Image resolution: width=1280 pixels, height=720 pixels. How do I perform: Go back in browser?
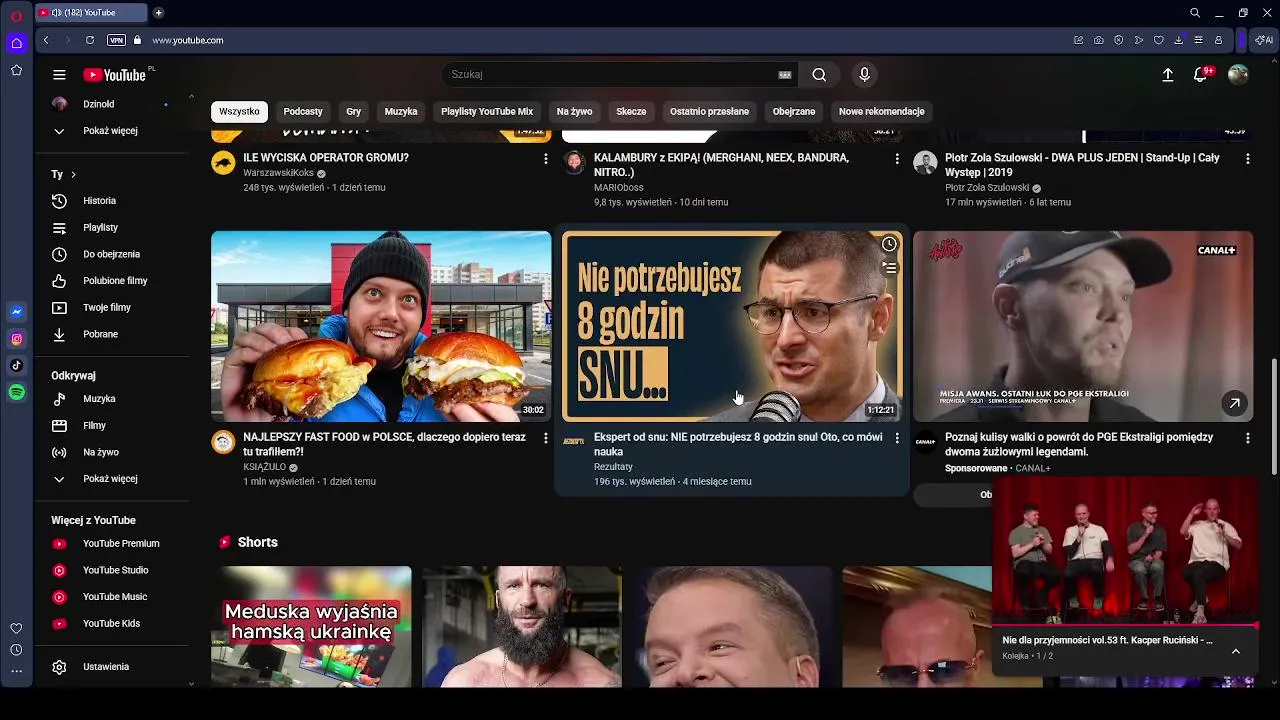click(46, 40)
